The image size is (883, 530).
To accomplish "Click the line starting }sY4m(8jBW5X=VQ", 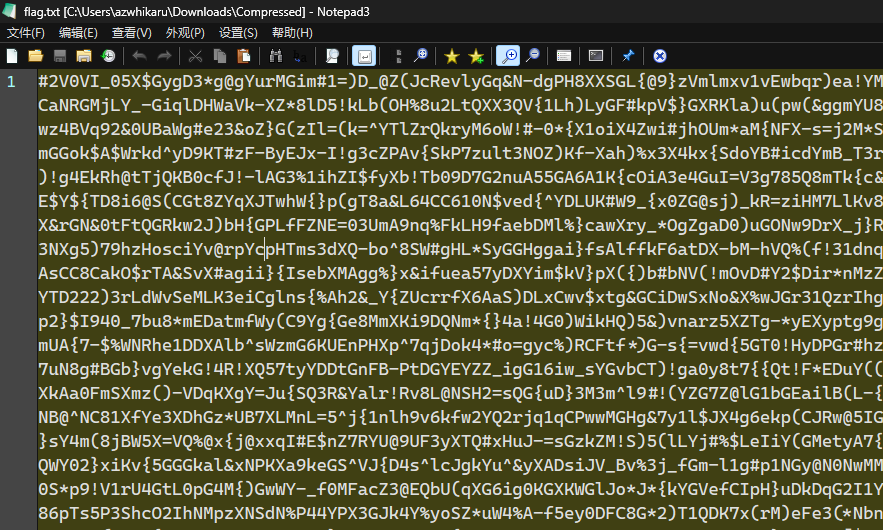I will tap(460, 440).
